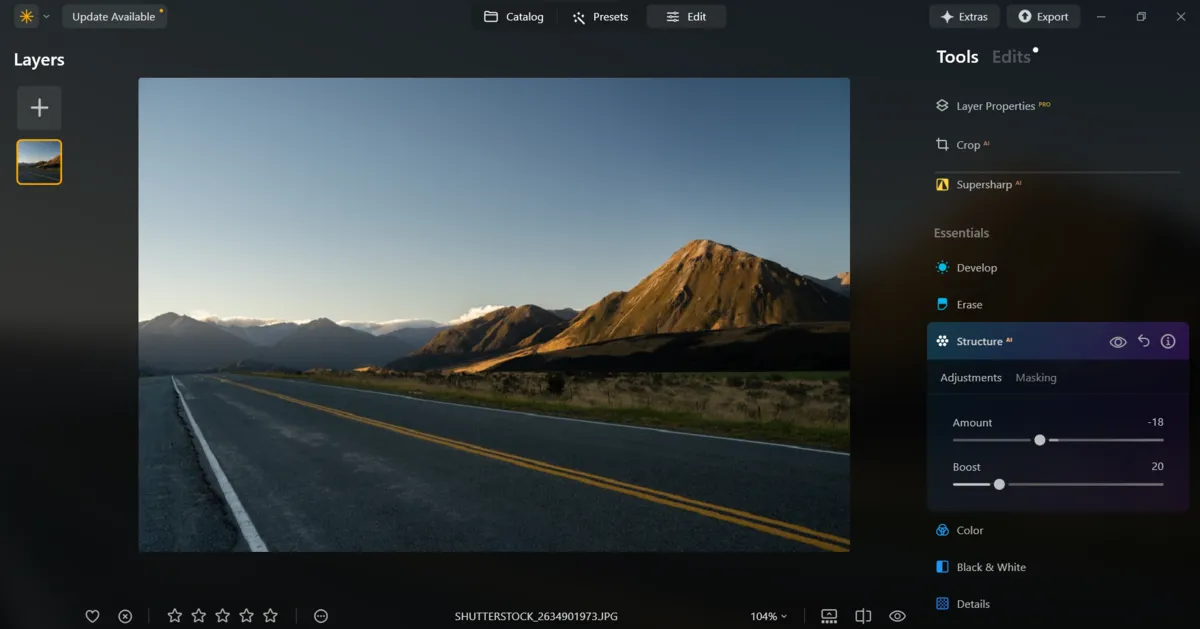The height and width of the screenshot is (629, 1200).
Task: Select the road photo layer thumbnail
Action: click(38, 161)
